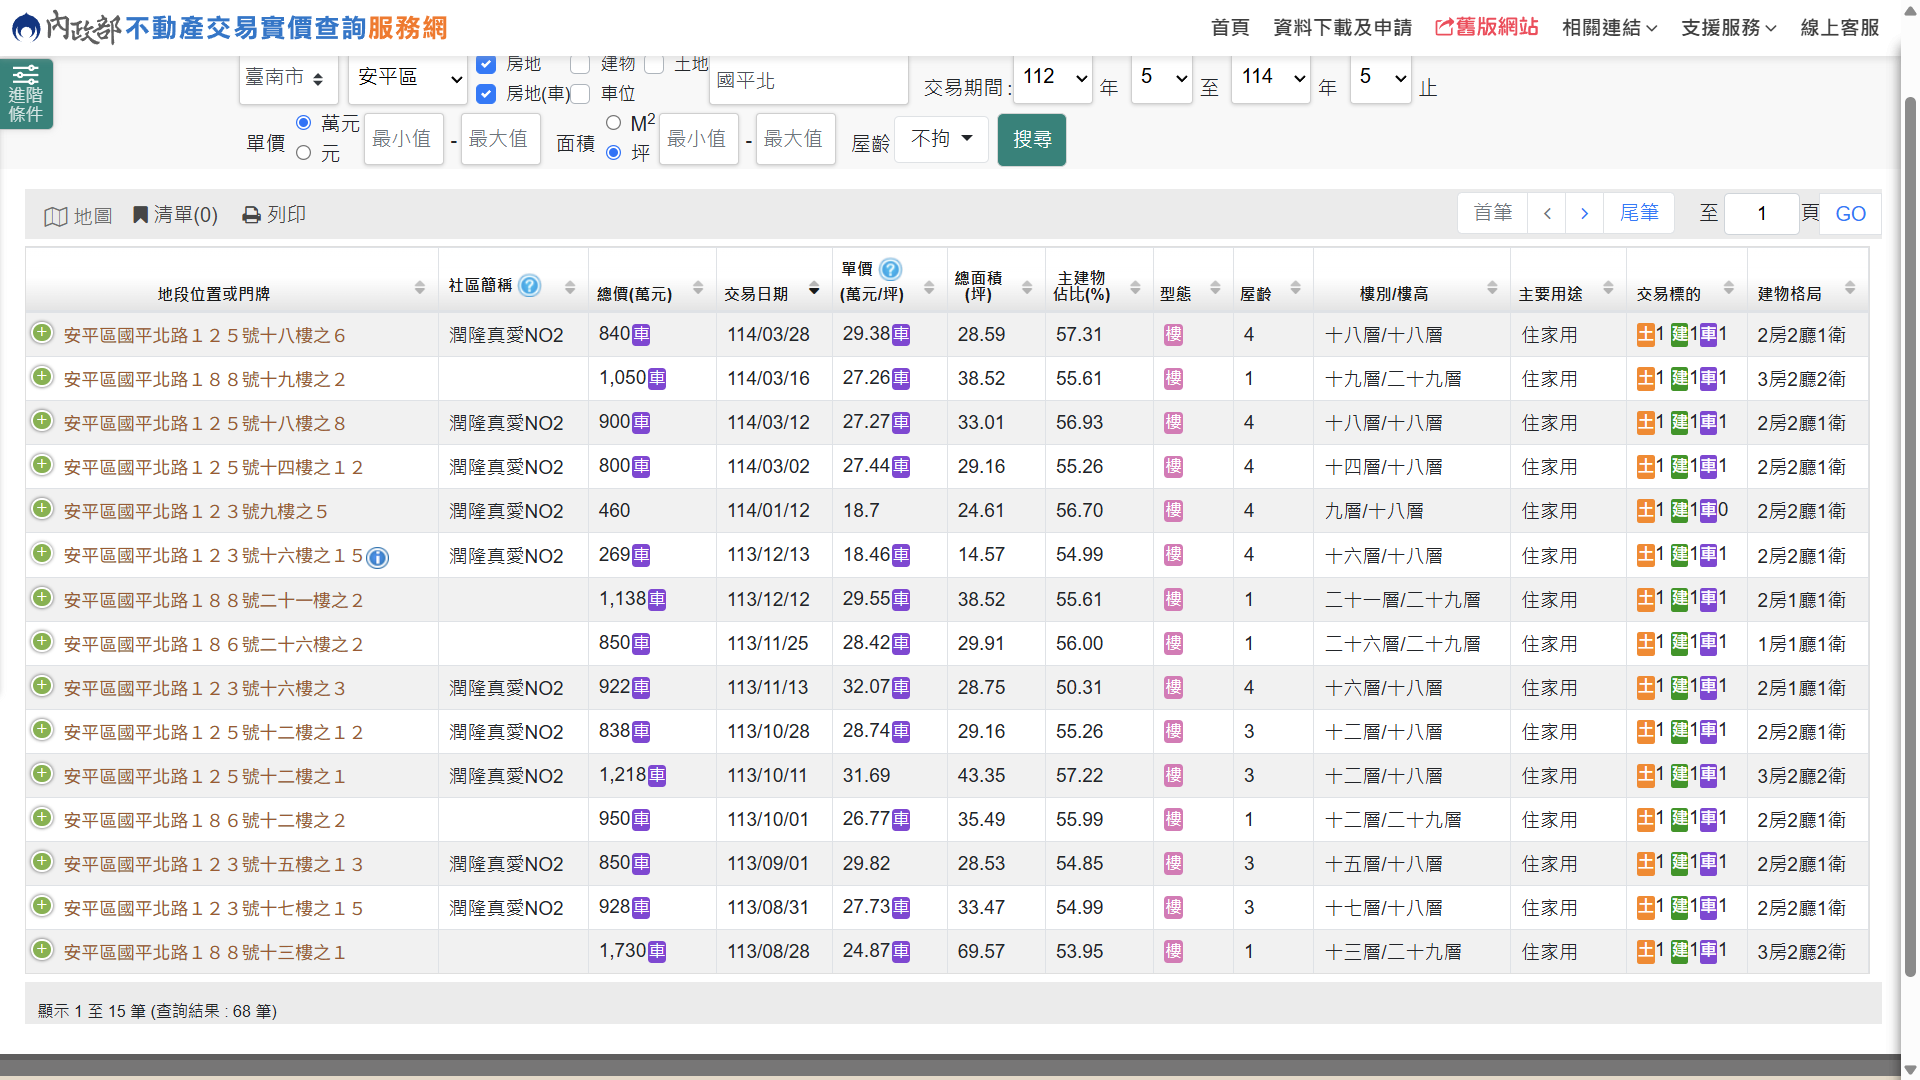1920x1080 pixels.
Task: Sort table by 地段位置或門牌 column arrows
Action: [419, 288]
